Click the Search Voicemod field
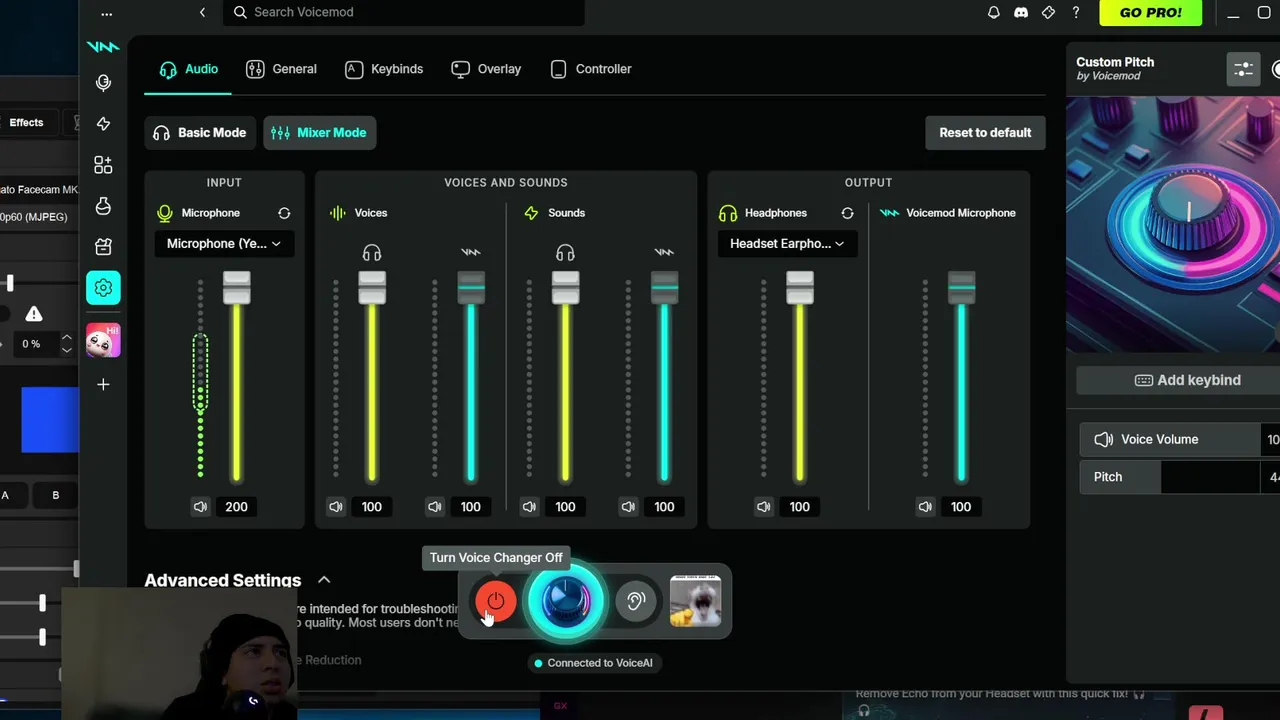Screen dimensions: 1280x720 click(404, 12)
